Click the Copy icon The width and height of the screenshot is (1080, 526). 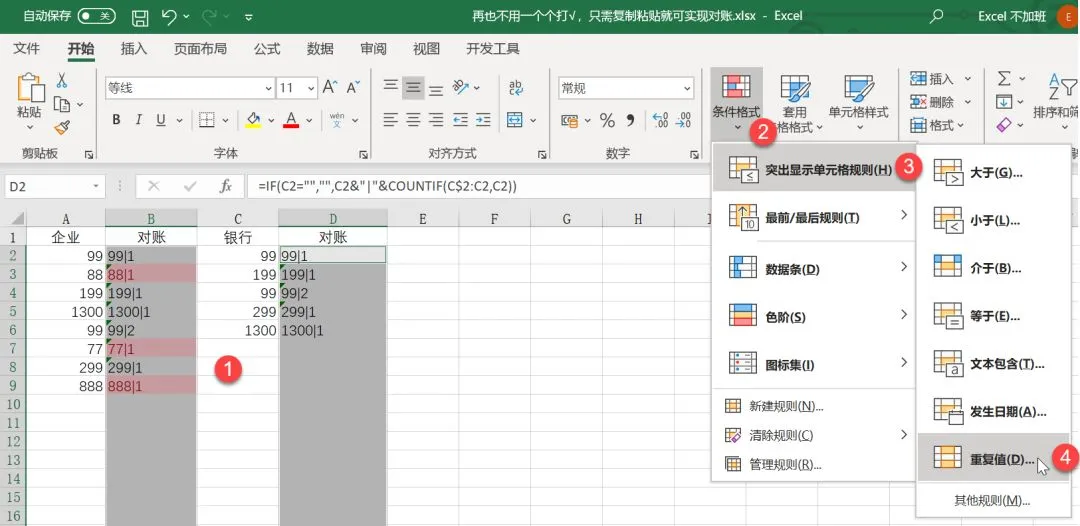point(62,105)
